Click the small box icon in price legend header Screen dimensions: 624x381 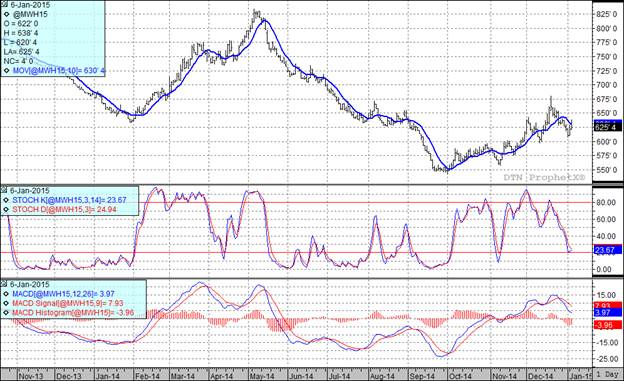click(x=4, y=5)
